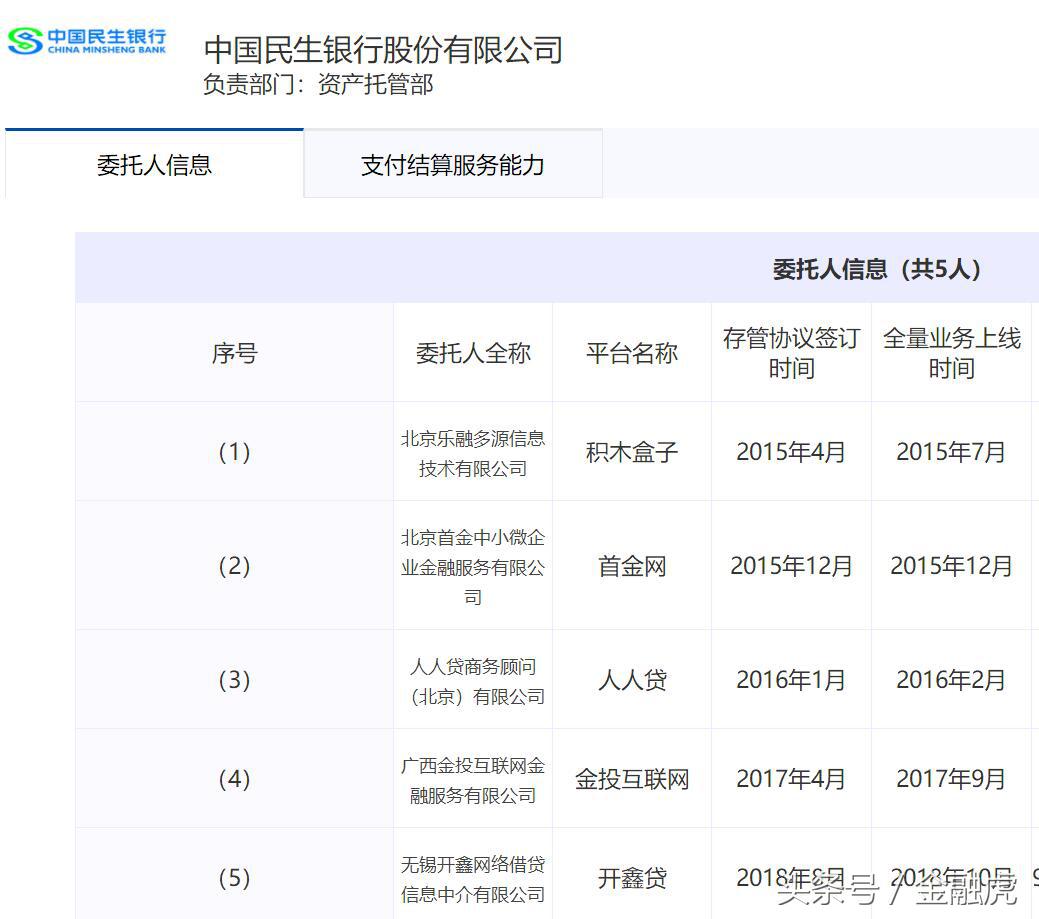Click 北京乐融多源信息技术有限公司 cell
This screenshot has height=919, width=1039.
473,453
